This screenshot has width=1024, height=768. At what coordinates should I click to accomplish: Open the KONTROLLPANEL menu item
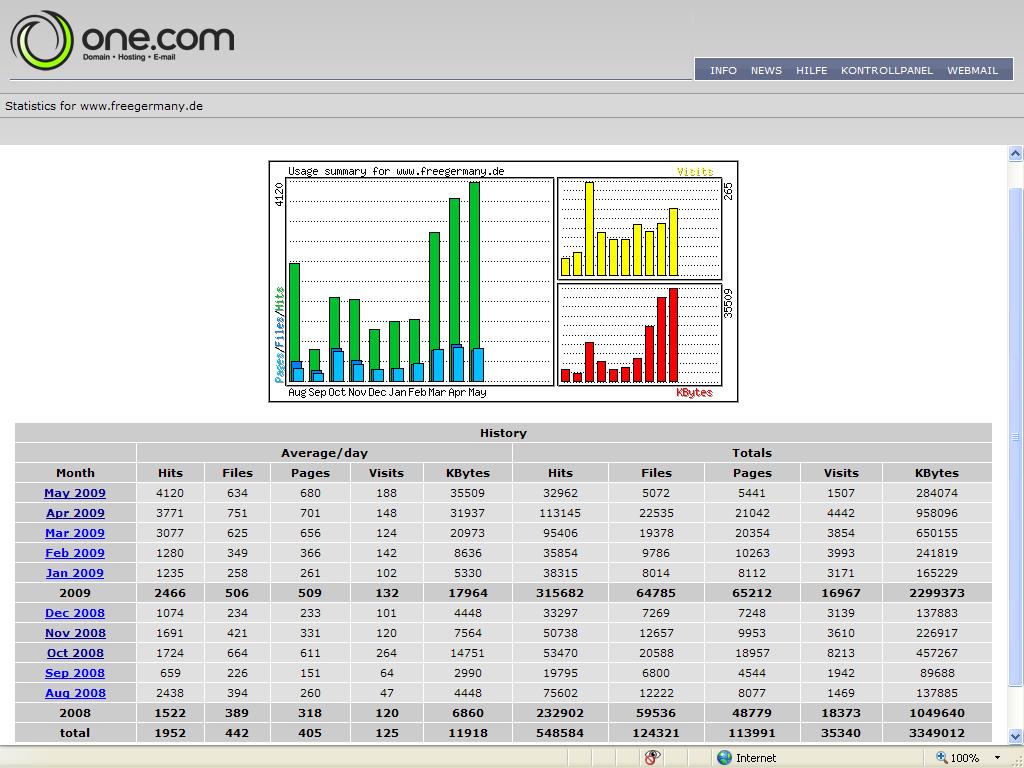(x=887, y=70)
